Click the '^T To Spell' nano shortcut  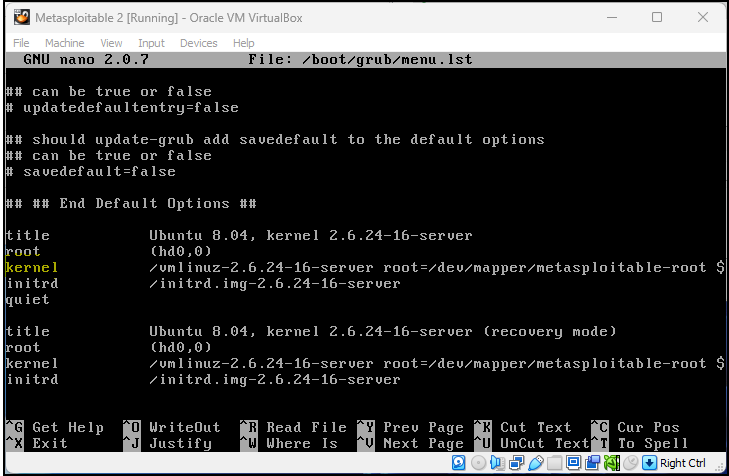(x=639, y=443)
